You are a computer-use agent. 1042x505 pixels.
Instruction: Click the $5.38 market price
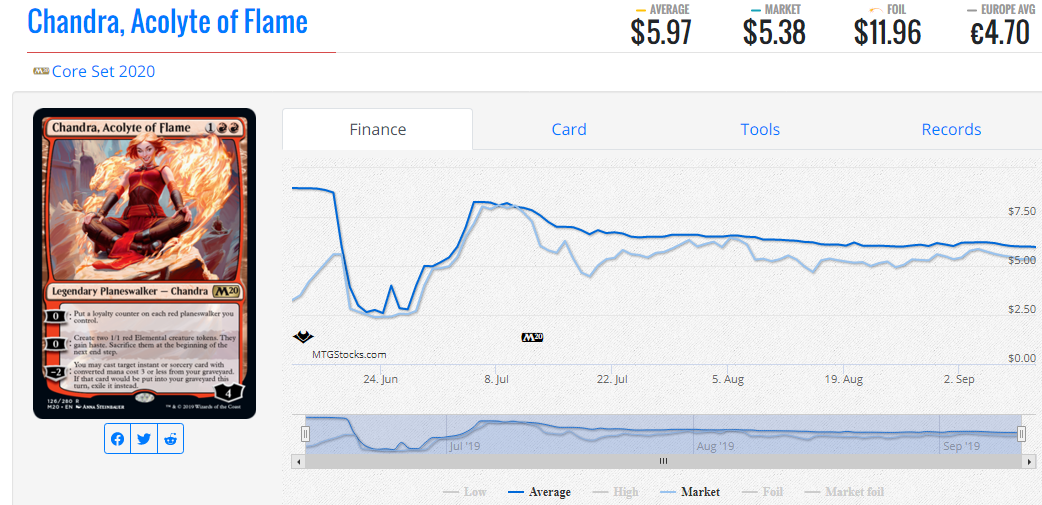[x=774, y=33]
